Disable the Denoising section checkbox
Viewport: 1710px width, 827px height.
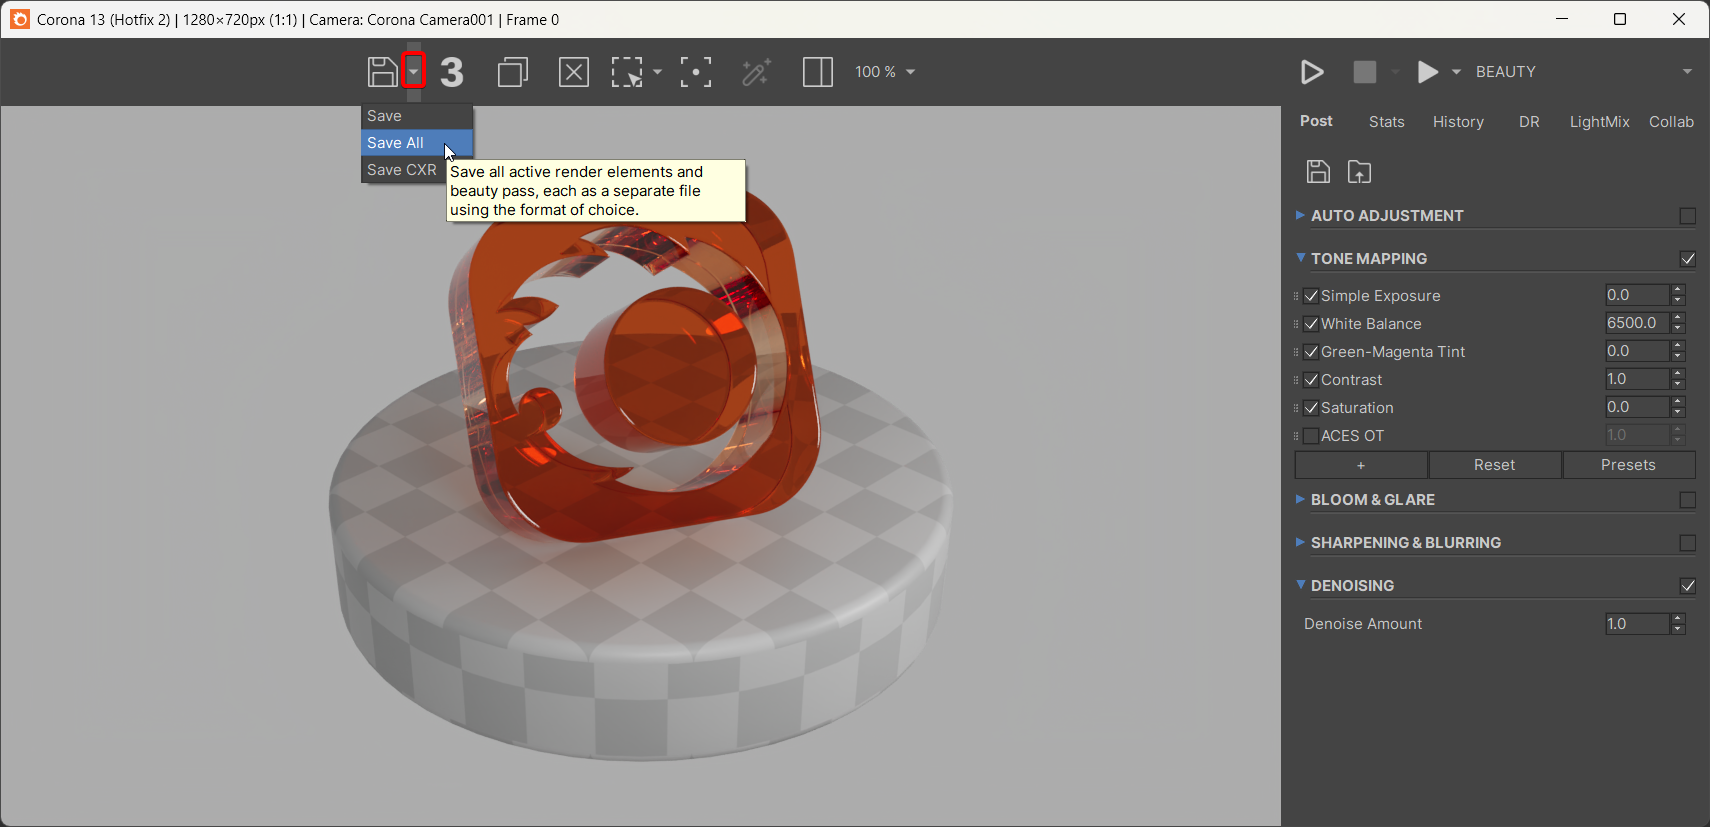(1688, 586)
